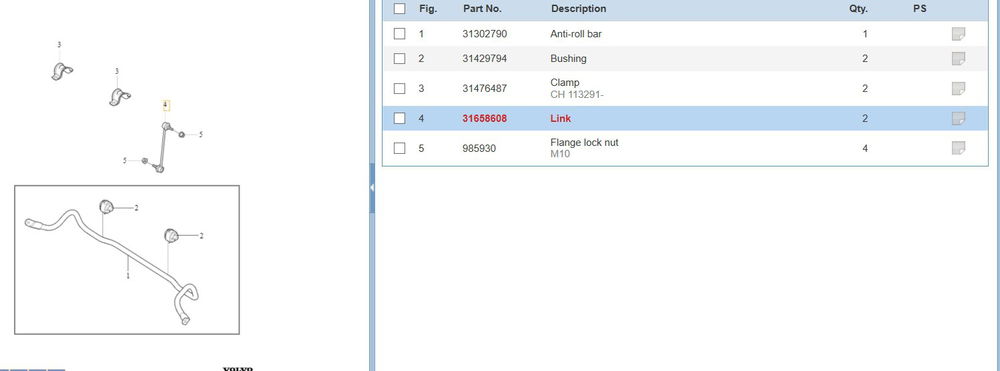1000x371 pixels.
Task: Open note icon for Link row
Action: (x=958, y=119)
